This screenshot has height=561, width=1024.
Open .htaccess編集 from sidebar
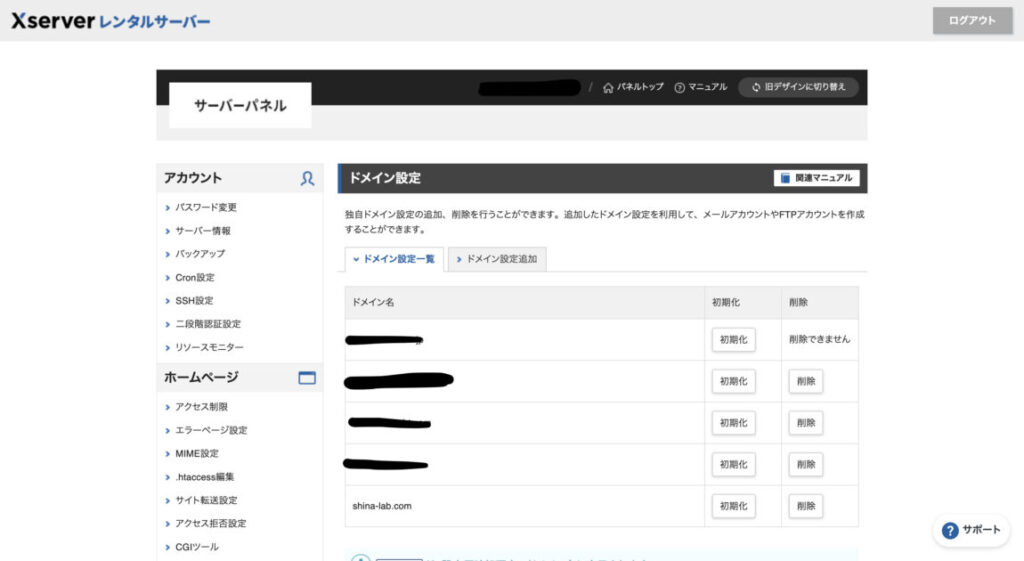point(205,477)
